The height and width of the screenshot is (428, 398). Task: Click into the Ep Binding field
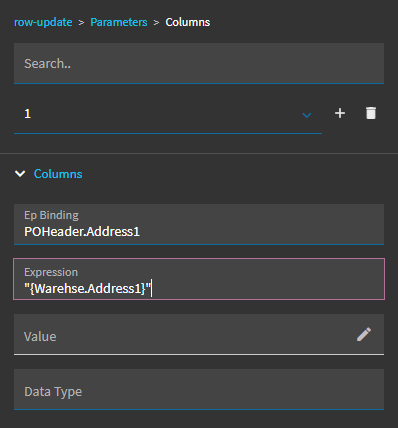(199, 224)
